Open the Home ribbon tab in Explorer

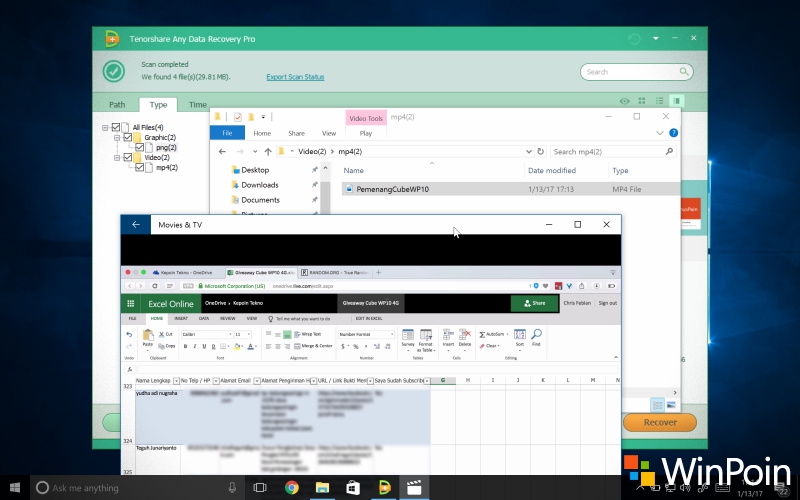[x=262, y=133]
